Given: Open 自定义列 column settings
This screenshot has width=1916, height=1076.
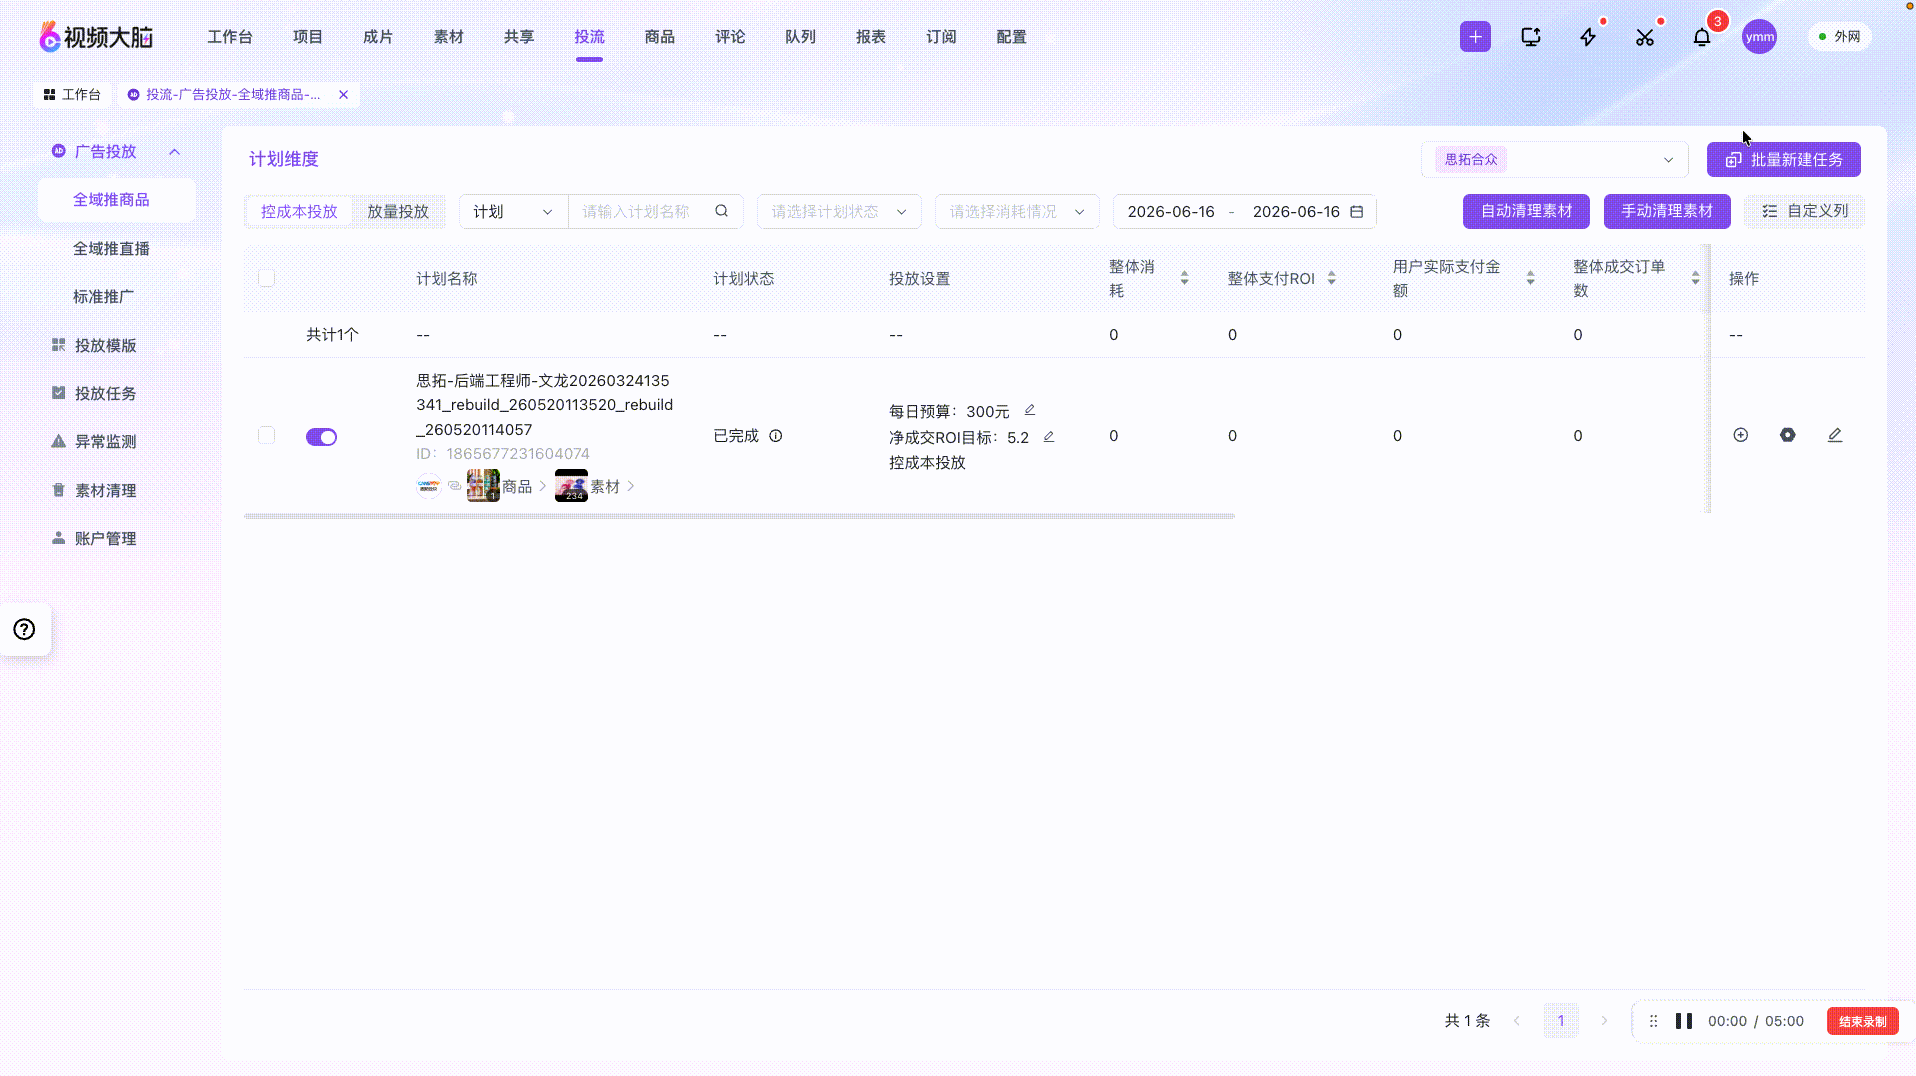Looking at the screenshot, I should click(x=1804, y=211).
